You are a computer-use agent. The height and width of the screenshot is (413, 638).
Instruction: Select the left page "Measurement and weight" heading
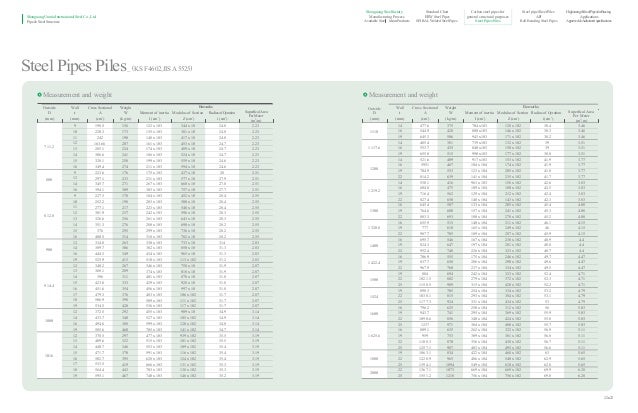(x=77, y=94)
